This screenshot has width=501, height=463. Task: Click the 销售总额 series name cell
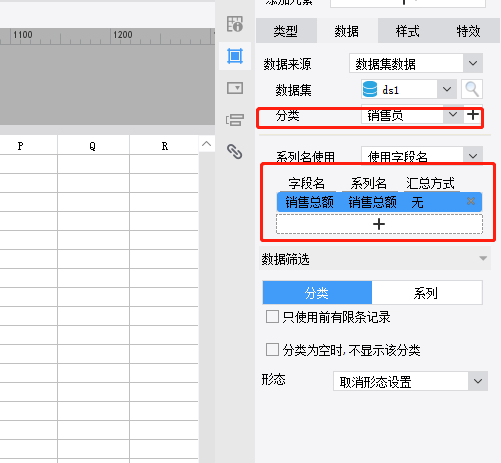372,202
